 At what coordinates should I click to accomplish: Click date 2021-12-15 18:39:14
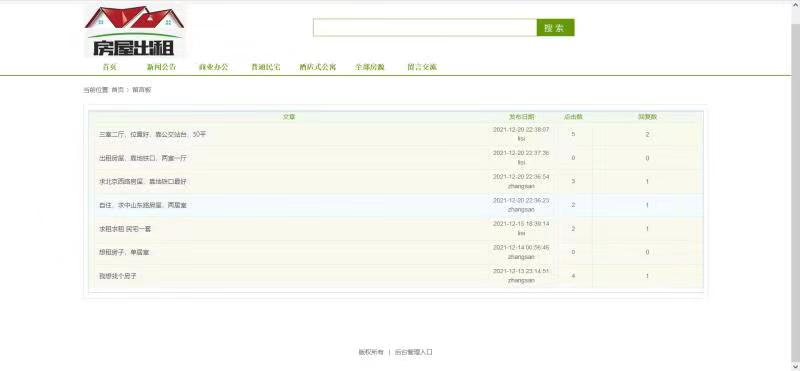pyautogui.click(x=521, y=224)
